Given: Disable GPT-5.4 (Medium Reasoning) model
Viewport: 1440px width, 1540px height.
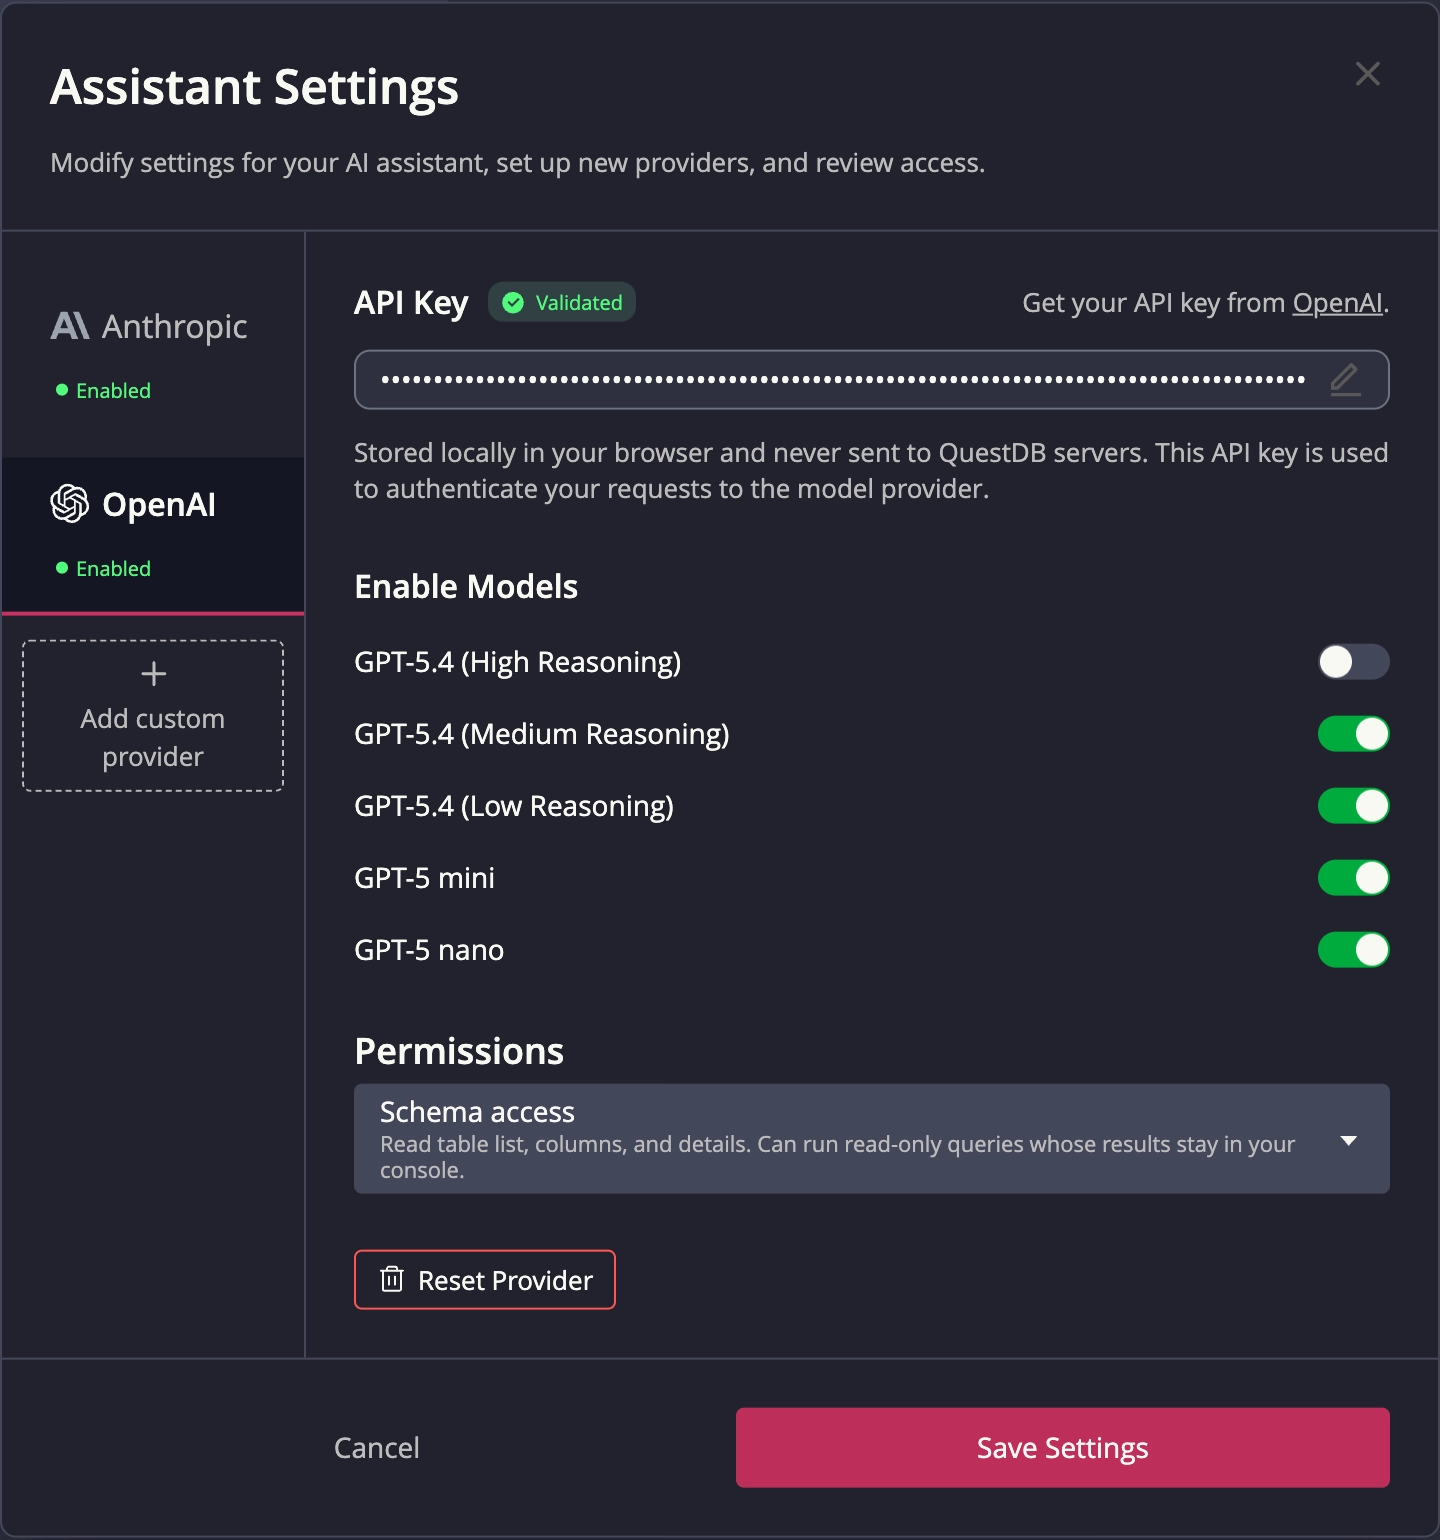Looking at the screenshot, I should point(1353,734).
